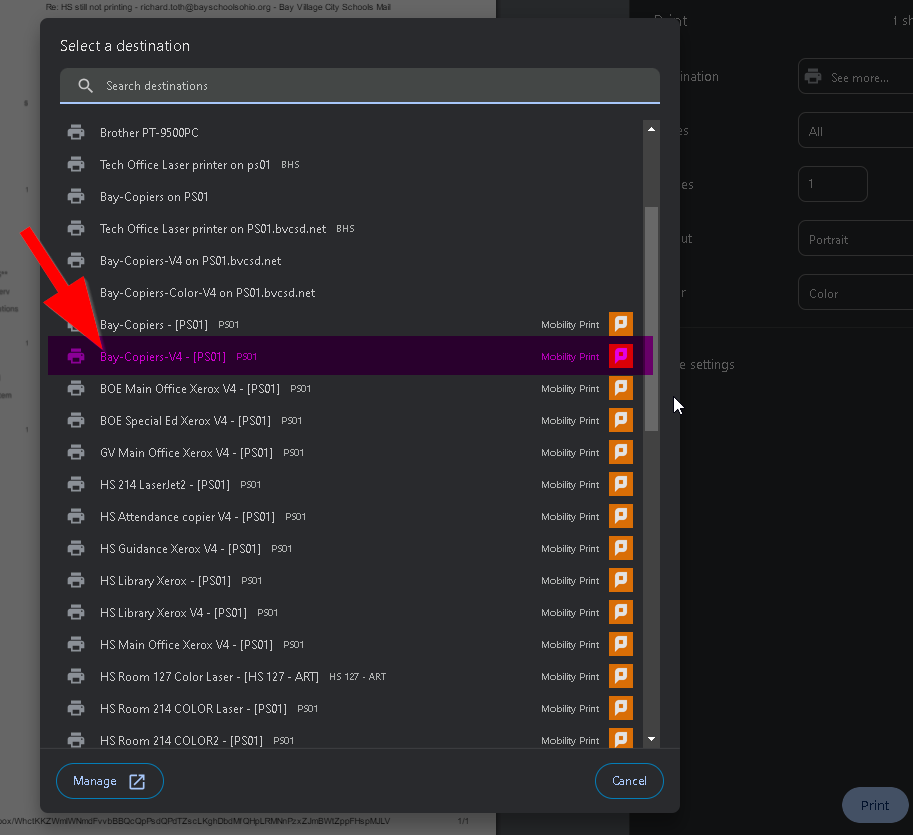Select Tech Office Laser printer on ps01
Screen dimensions: 913x835
coord(350,165)
